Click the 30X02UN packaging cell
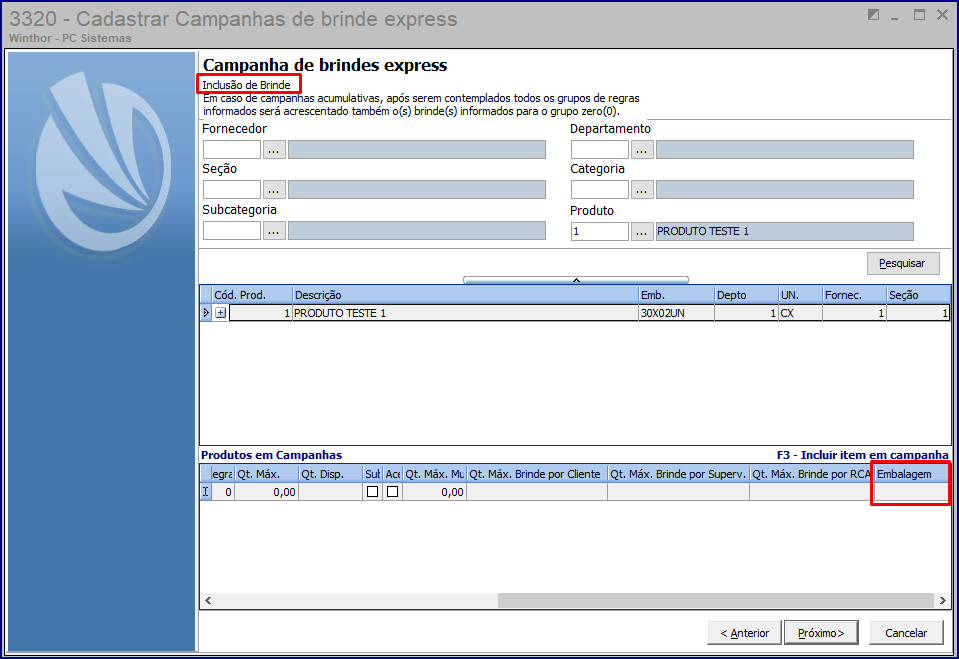 pyautogui.click(x=676, y=313)
